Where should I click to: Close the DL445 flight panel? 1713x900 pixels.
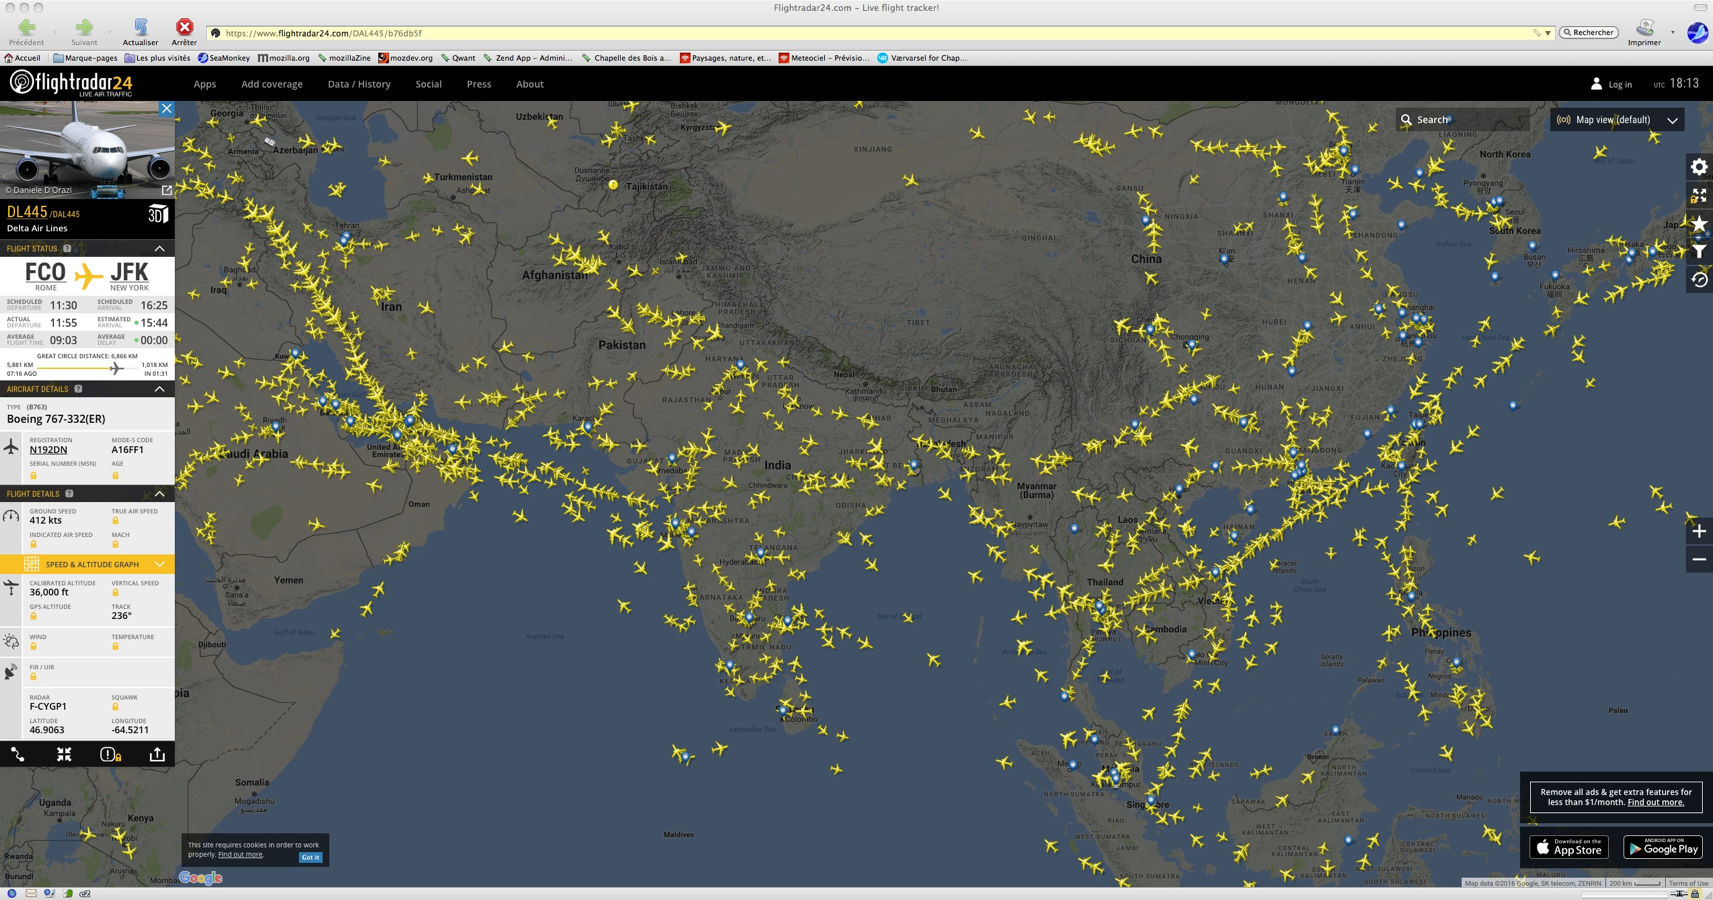pyautogui.click(x=166, y=108)
